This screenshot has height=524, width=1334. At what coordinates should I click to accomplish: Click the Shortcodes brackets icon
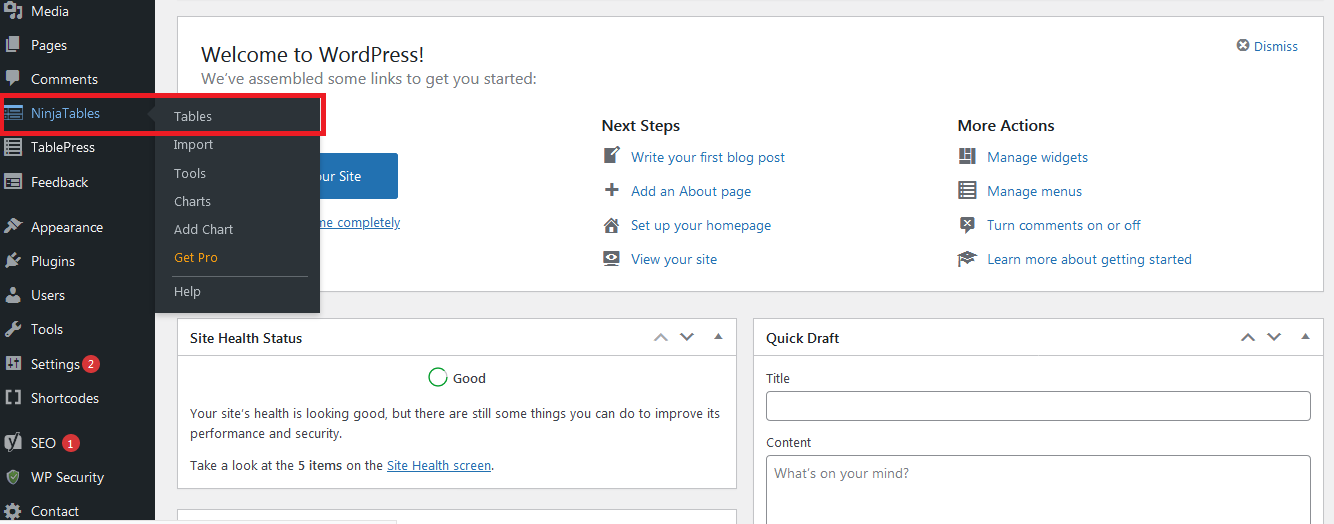[13, 398]
